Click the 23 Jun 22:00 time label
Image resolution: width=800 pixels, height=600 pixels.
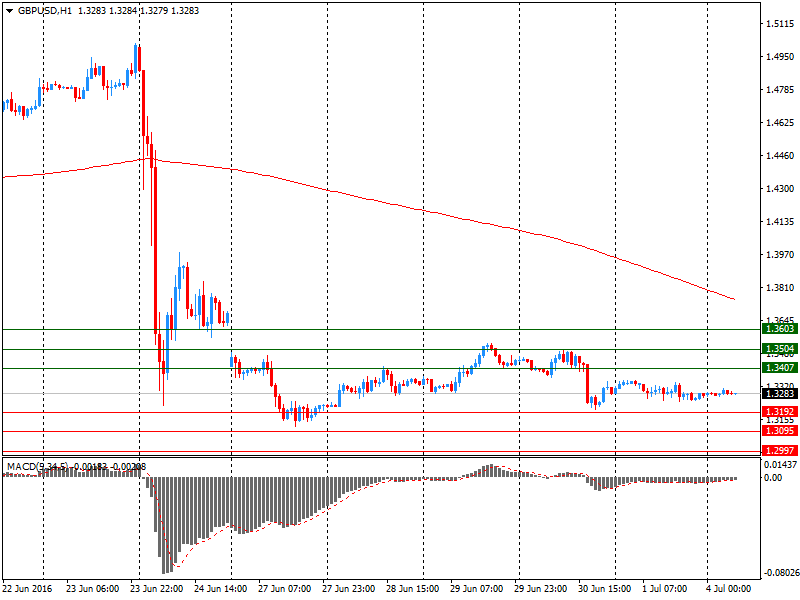tap(156, 589)
